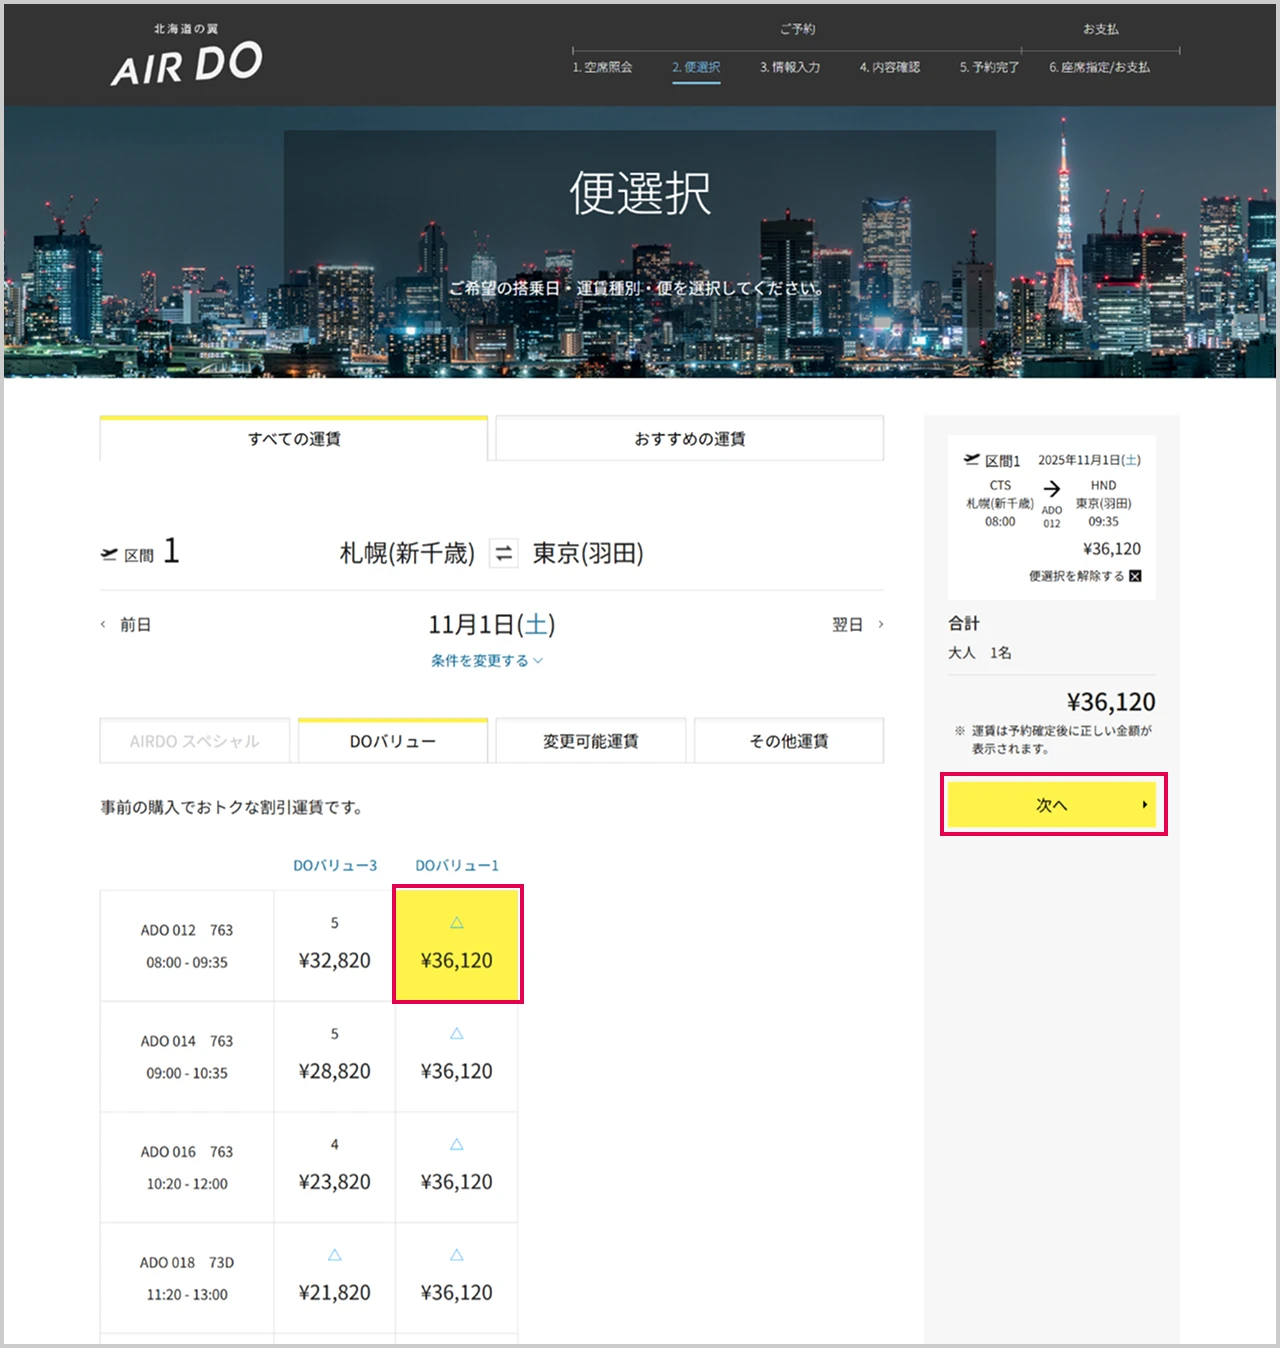Select the ¥23,820 fare for ADO 016

point(334,1182)
